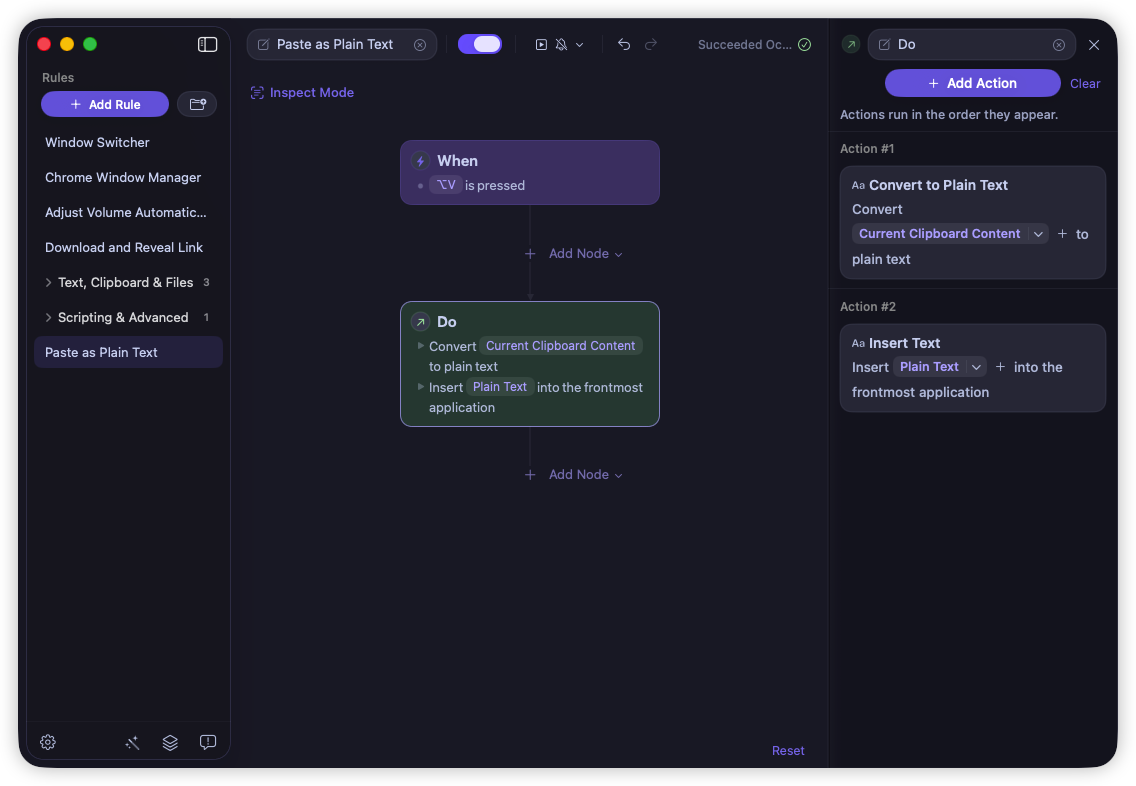This screenshot has width=1136, height=786.
Task: Toggle the rule enabled switch
Action: 480,44
